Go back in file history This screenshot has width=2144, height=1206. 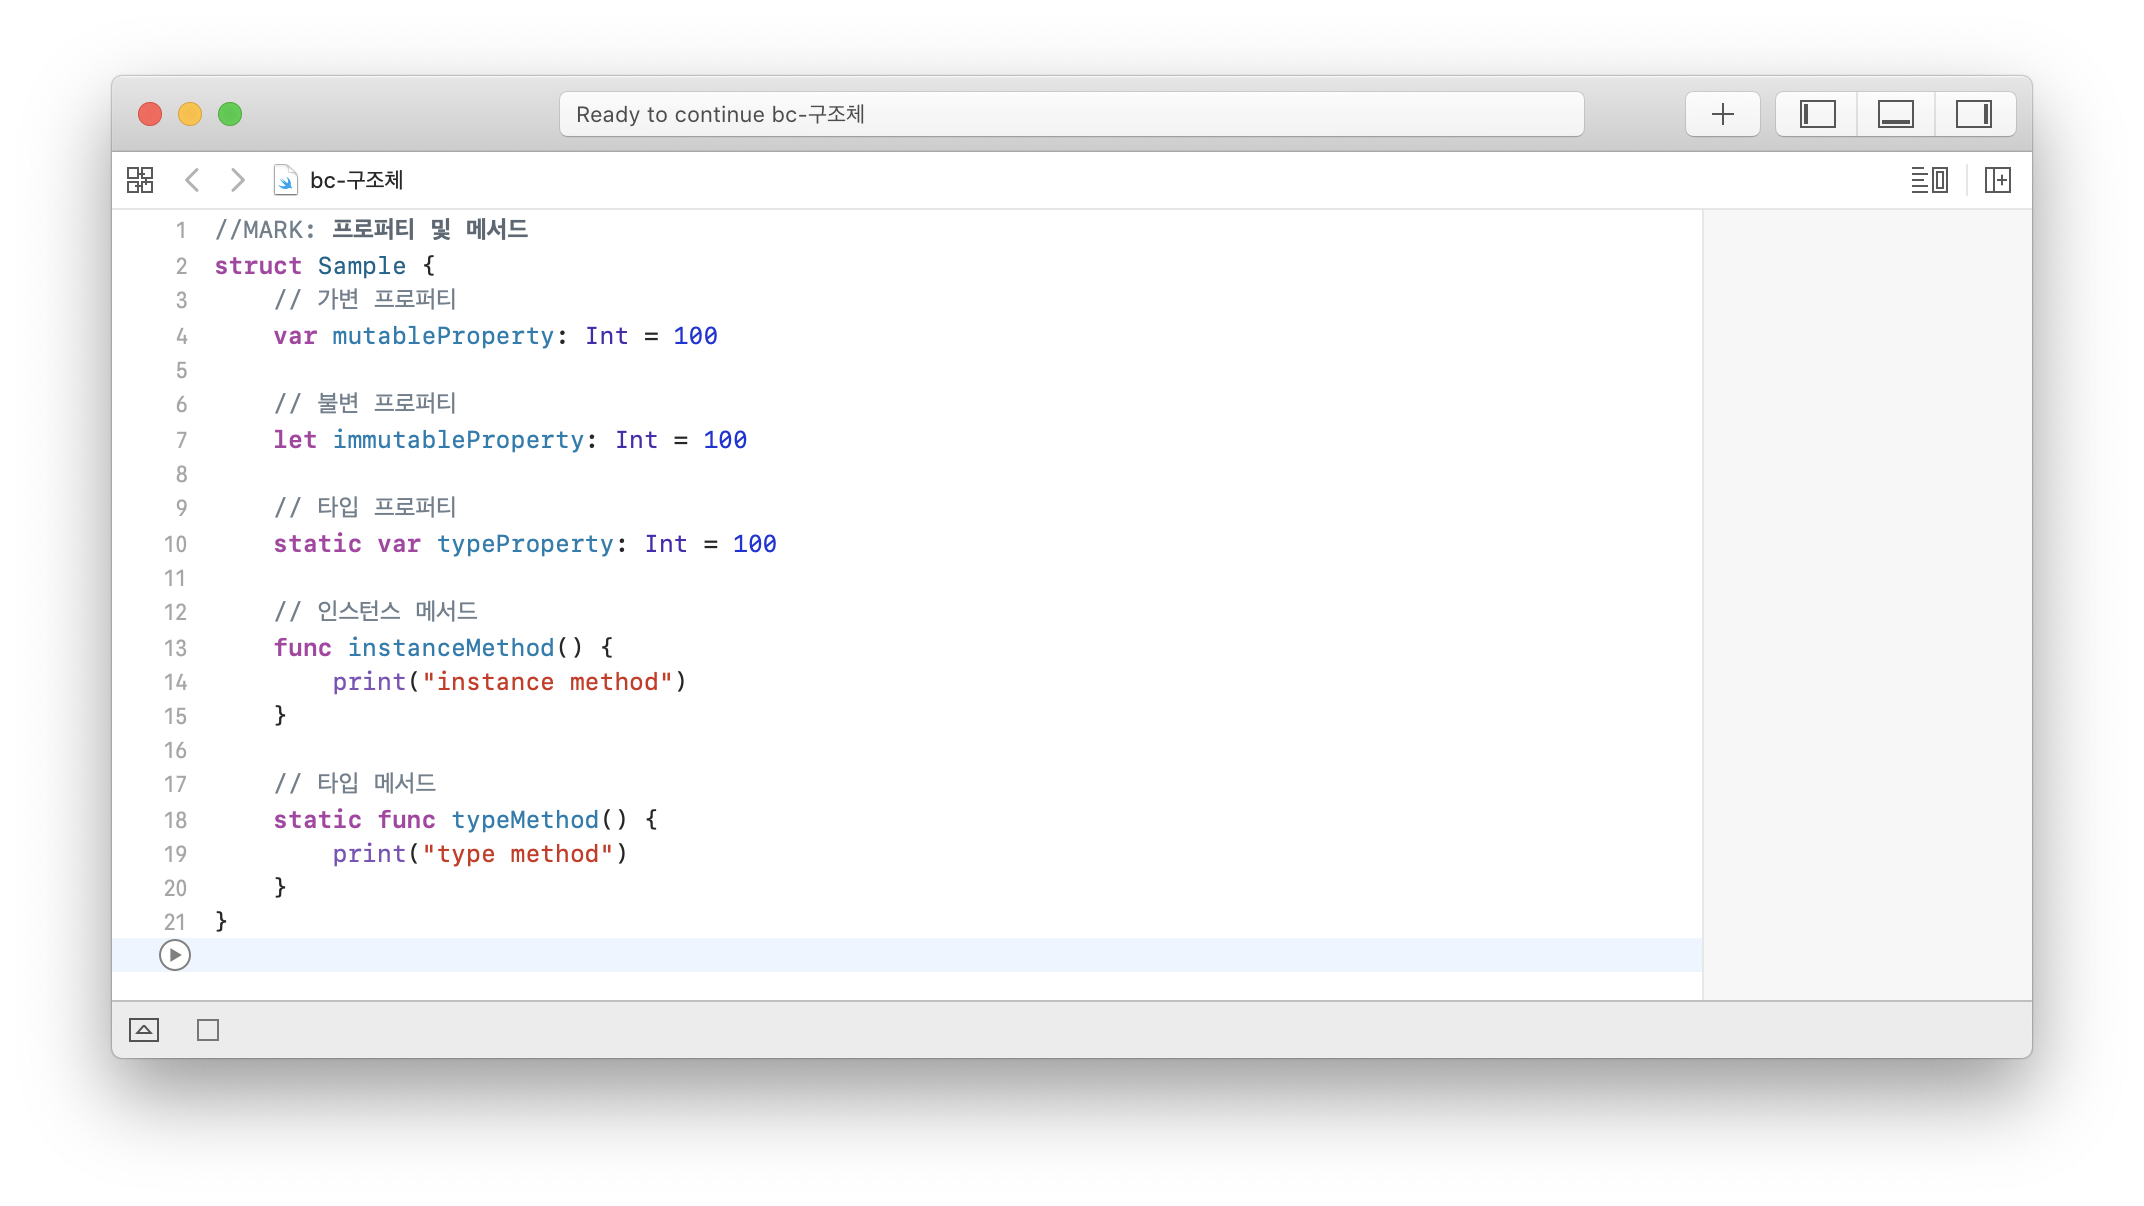[193, 180]
